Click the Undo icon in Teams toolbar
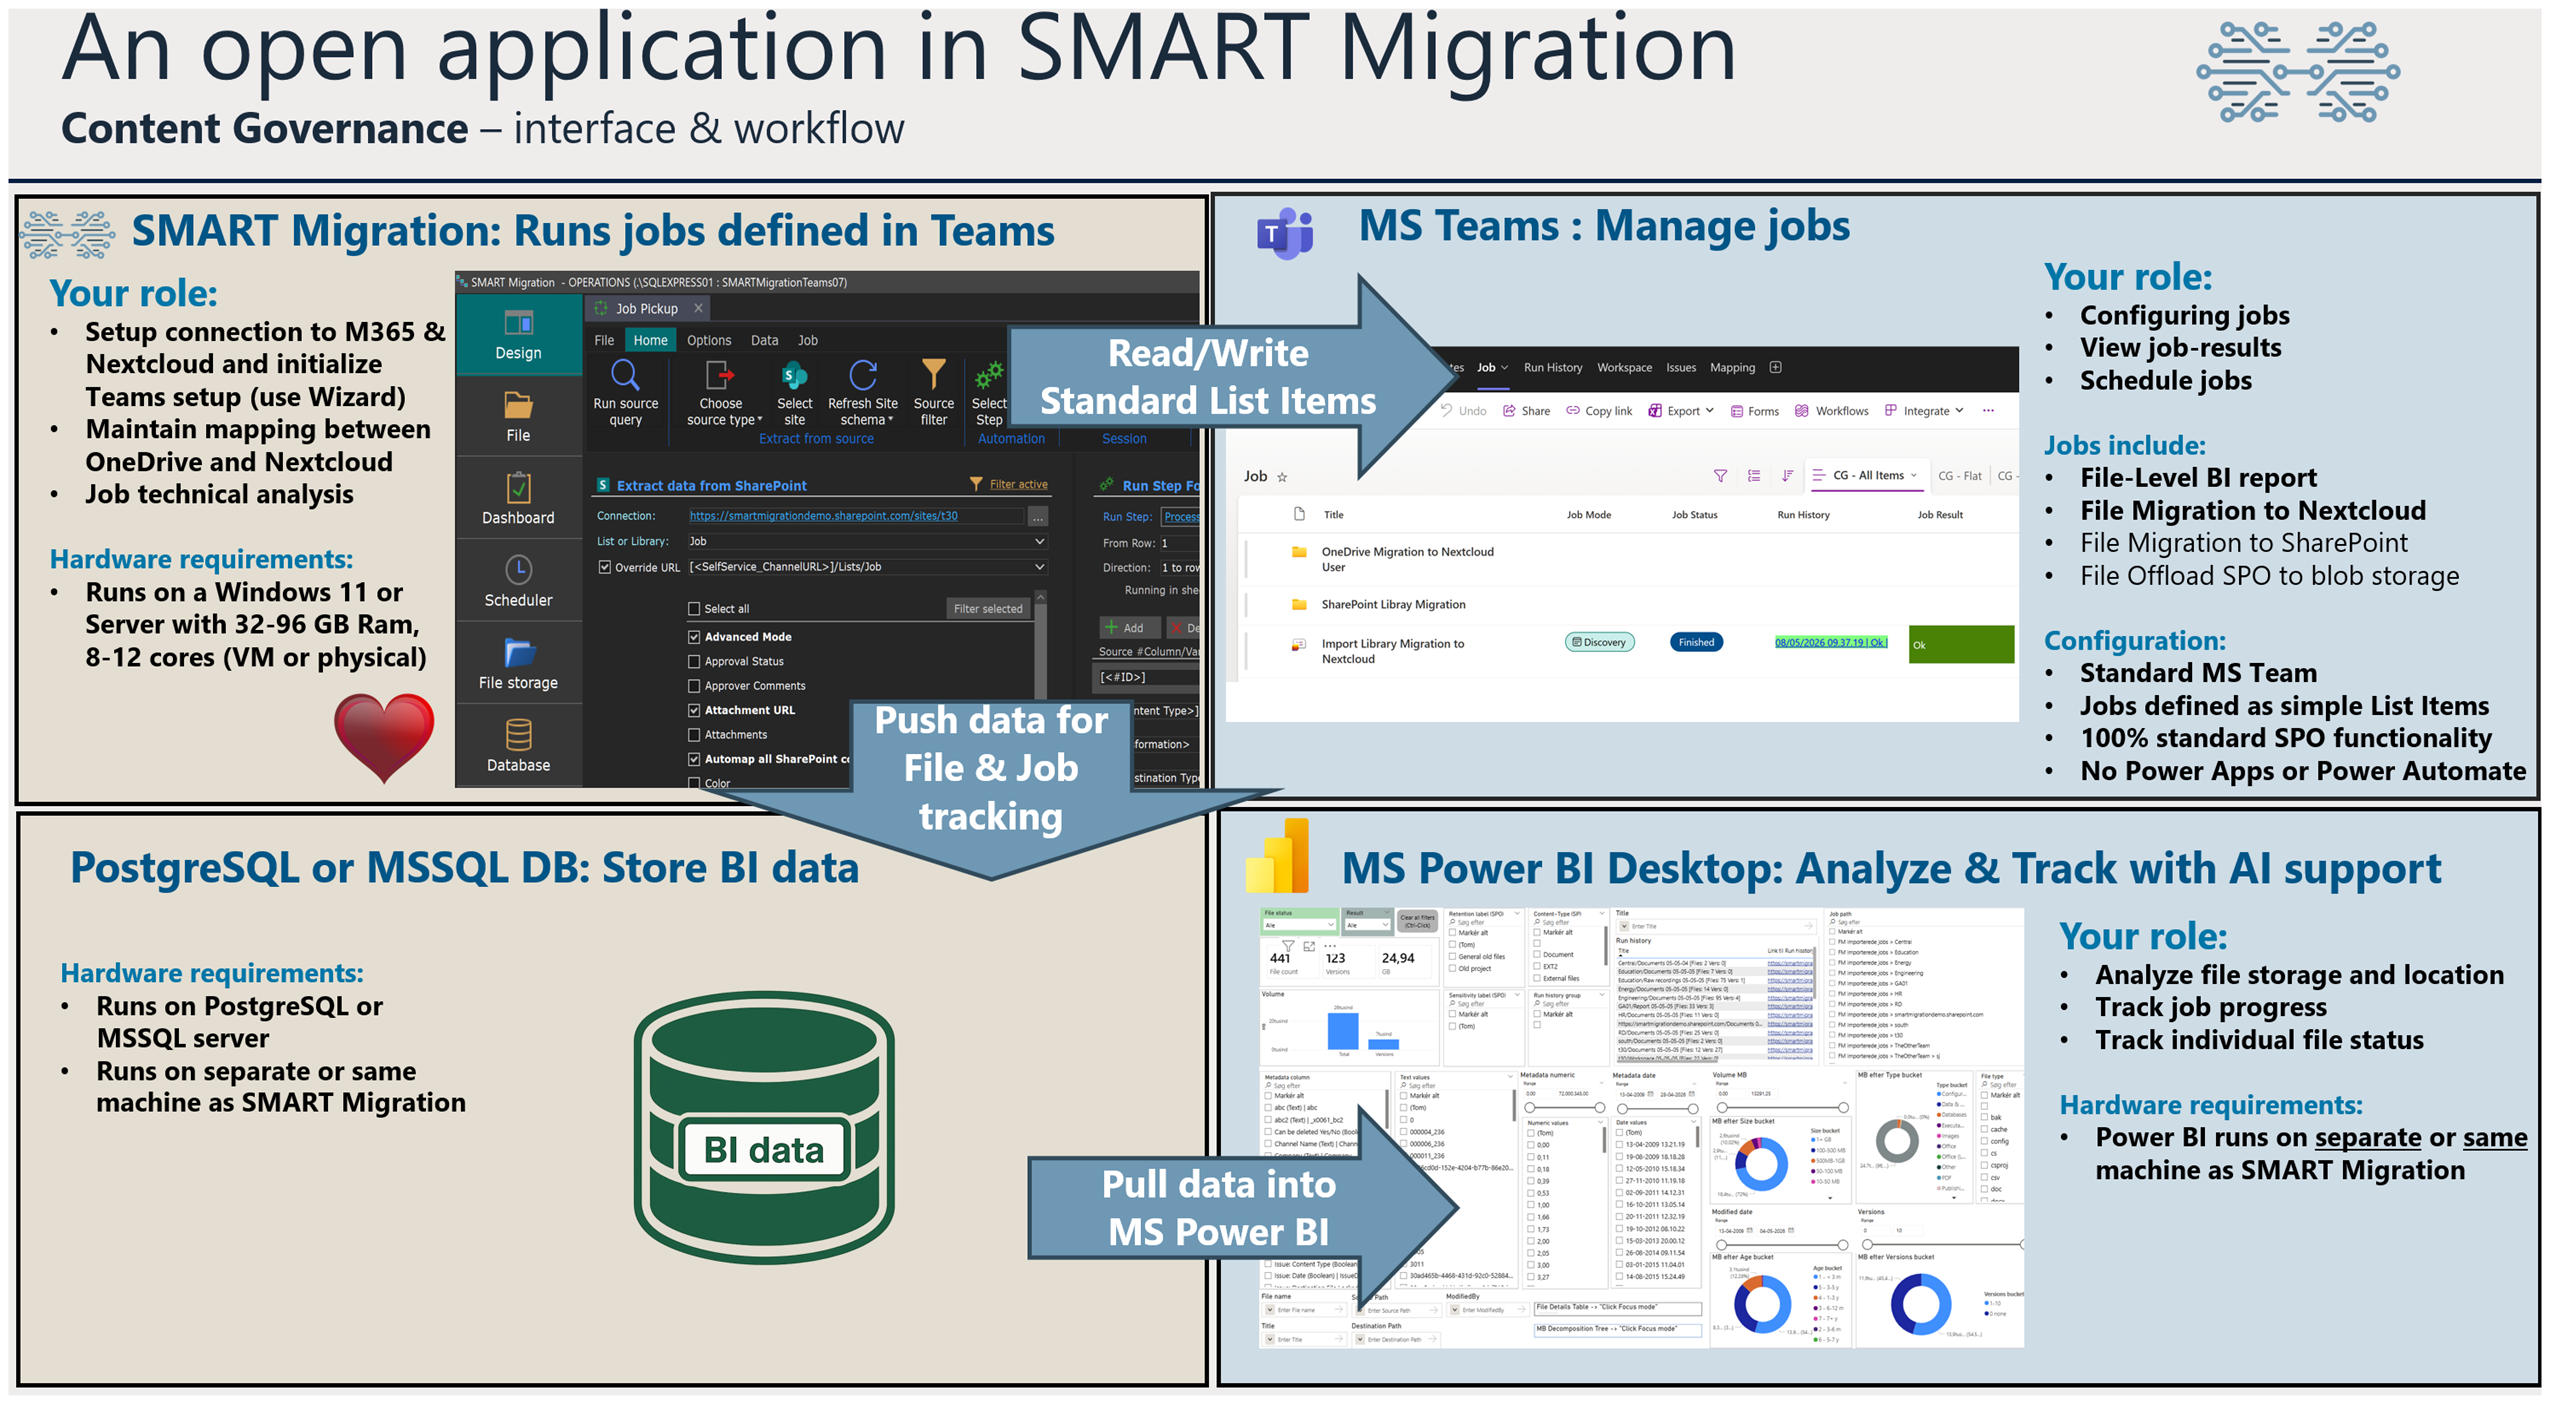 [1447, 410]
